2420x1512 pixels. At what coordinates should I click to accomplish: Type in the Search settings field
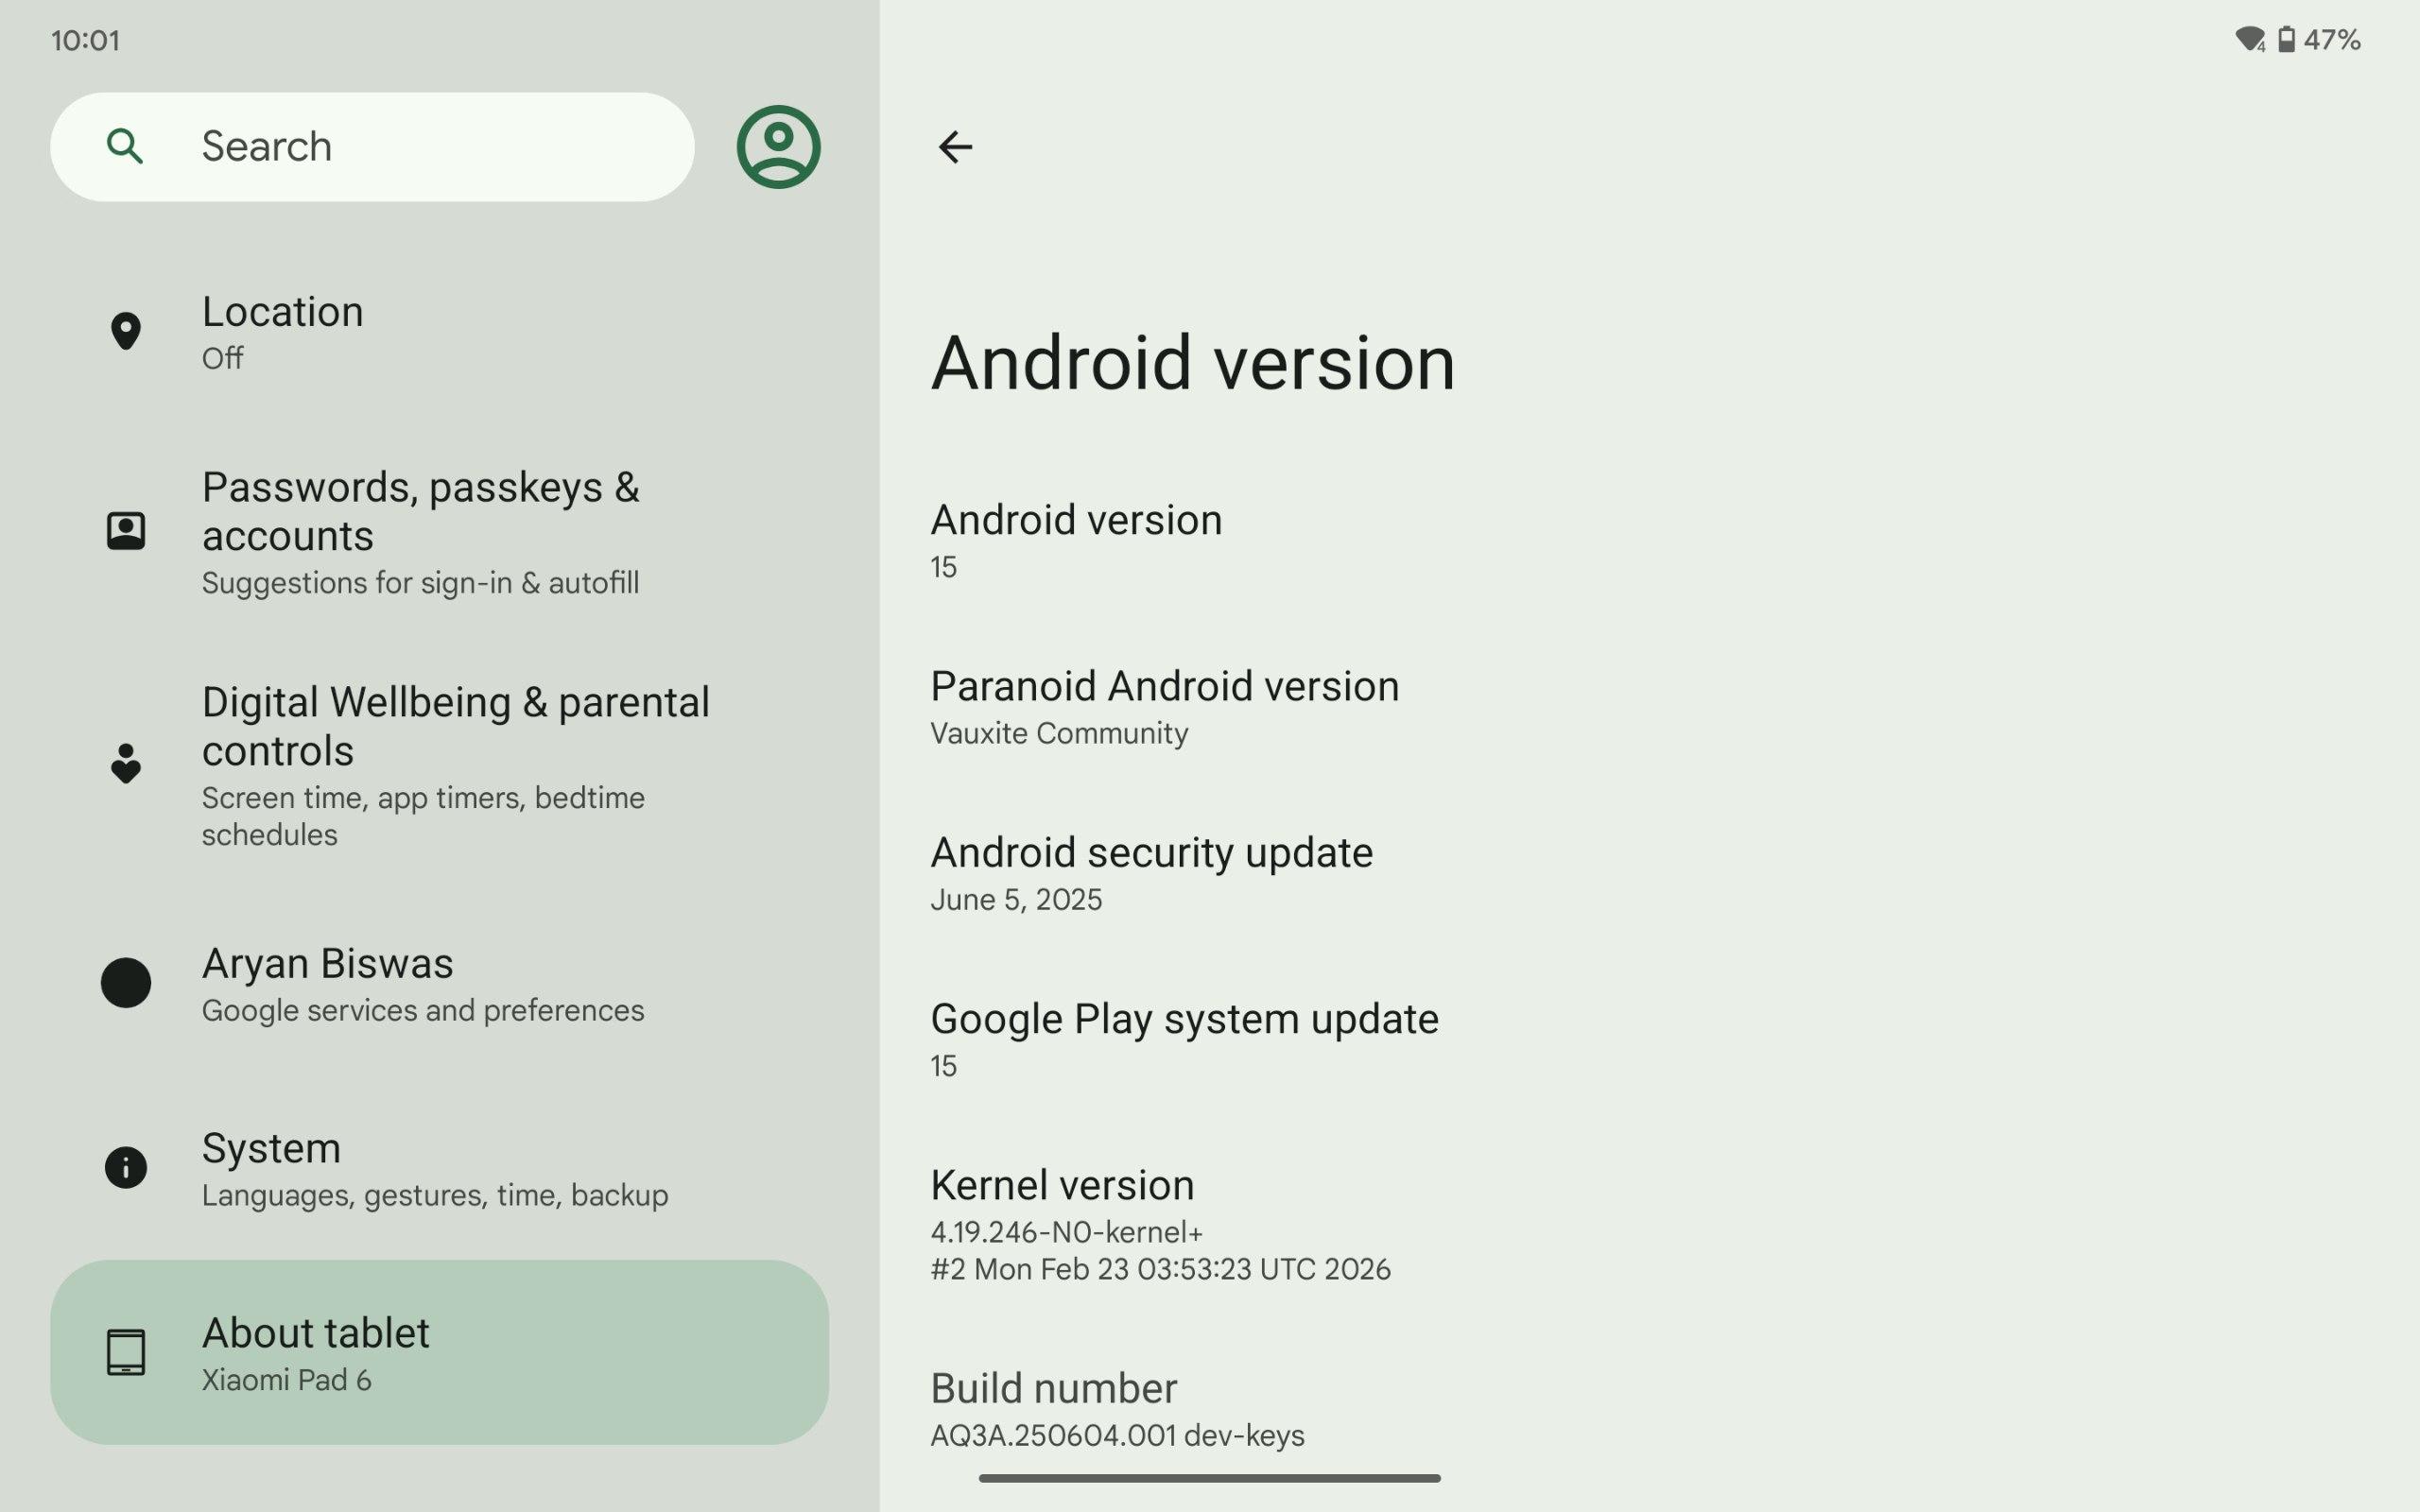click(x=400, y=147)
